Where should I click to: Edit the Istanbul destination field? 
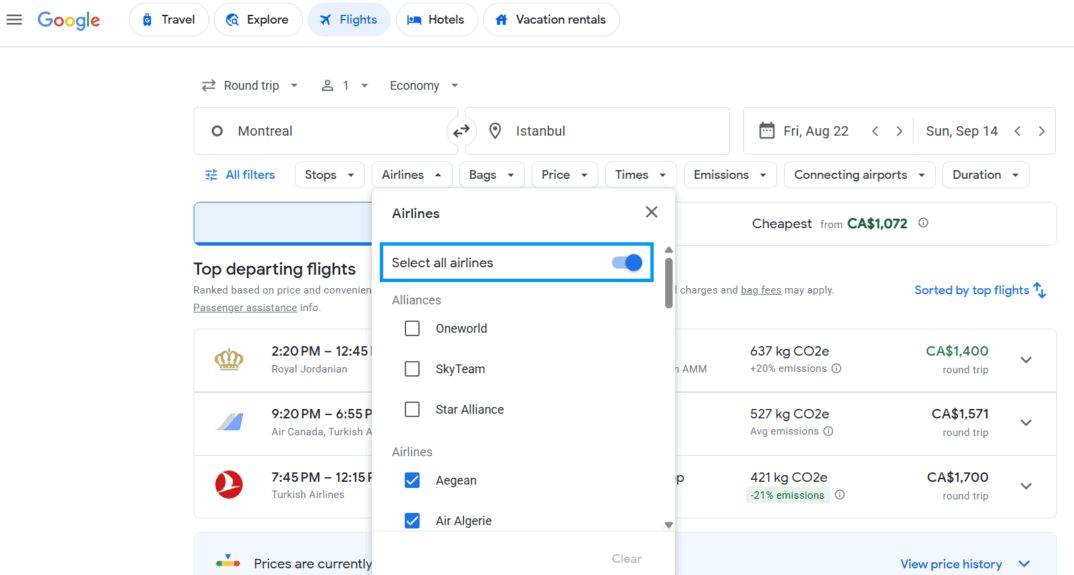(x=597, y=131)
